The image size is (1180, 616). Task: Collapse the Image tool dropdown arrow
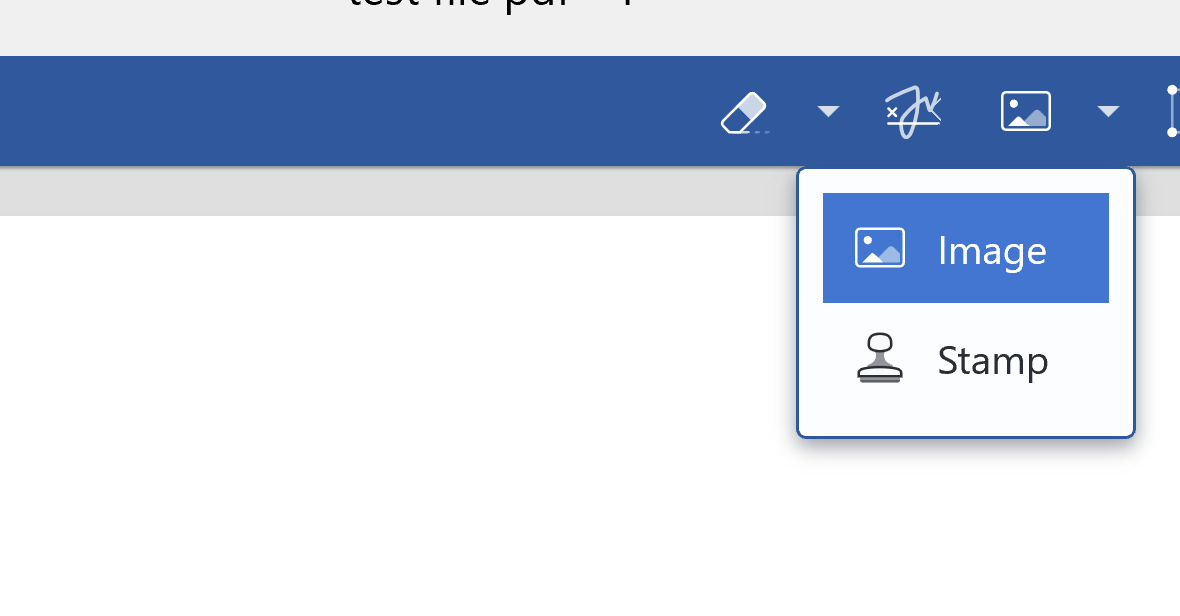click(1108, 111)
